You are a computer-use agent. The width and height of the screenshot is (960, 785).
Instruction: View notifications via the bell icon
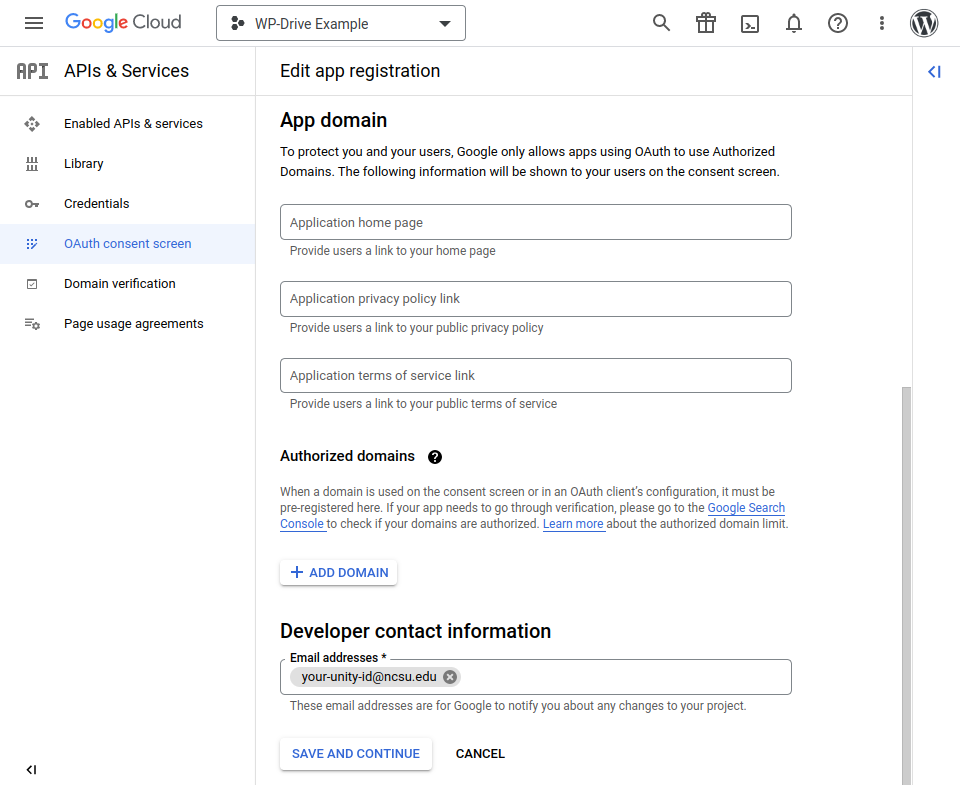point(794,22)
